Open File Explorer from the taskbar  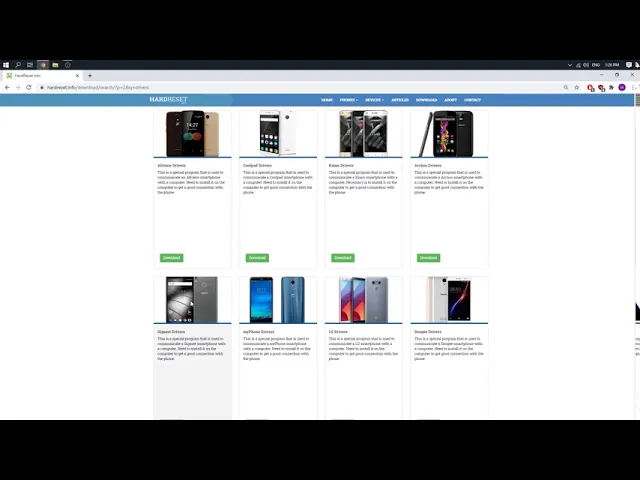pos(55,65)
